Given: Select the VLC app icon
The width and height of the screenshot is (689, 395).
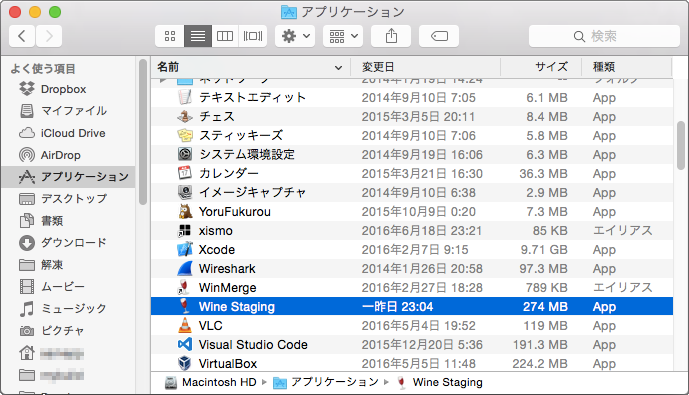Looking at the screenshot, I should pos(185,326).
